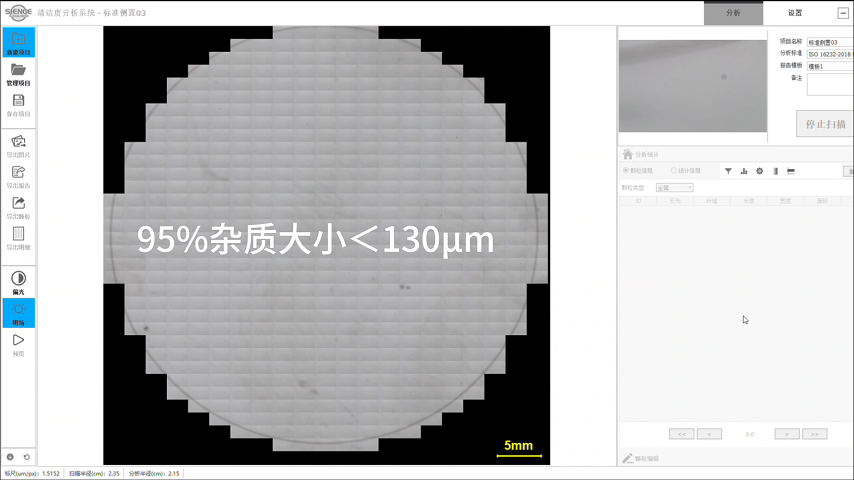Click the 保存项目 save icon
The width and height of the screenshot is (854, 480).
pyautogui.click(x=18, y=101)
